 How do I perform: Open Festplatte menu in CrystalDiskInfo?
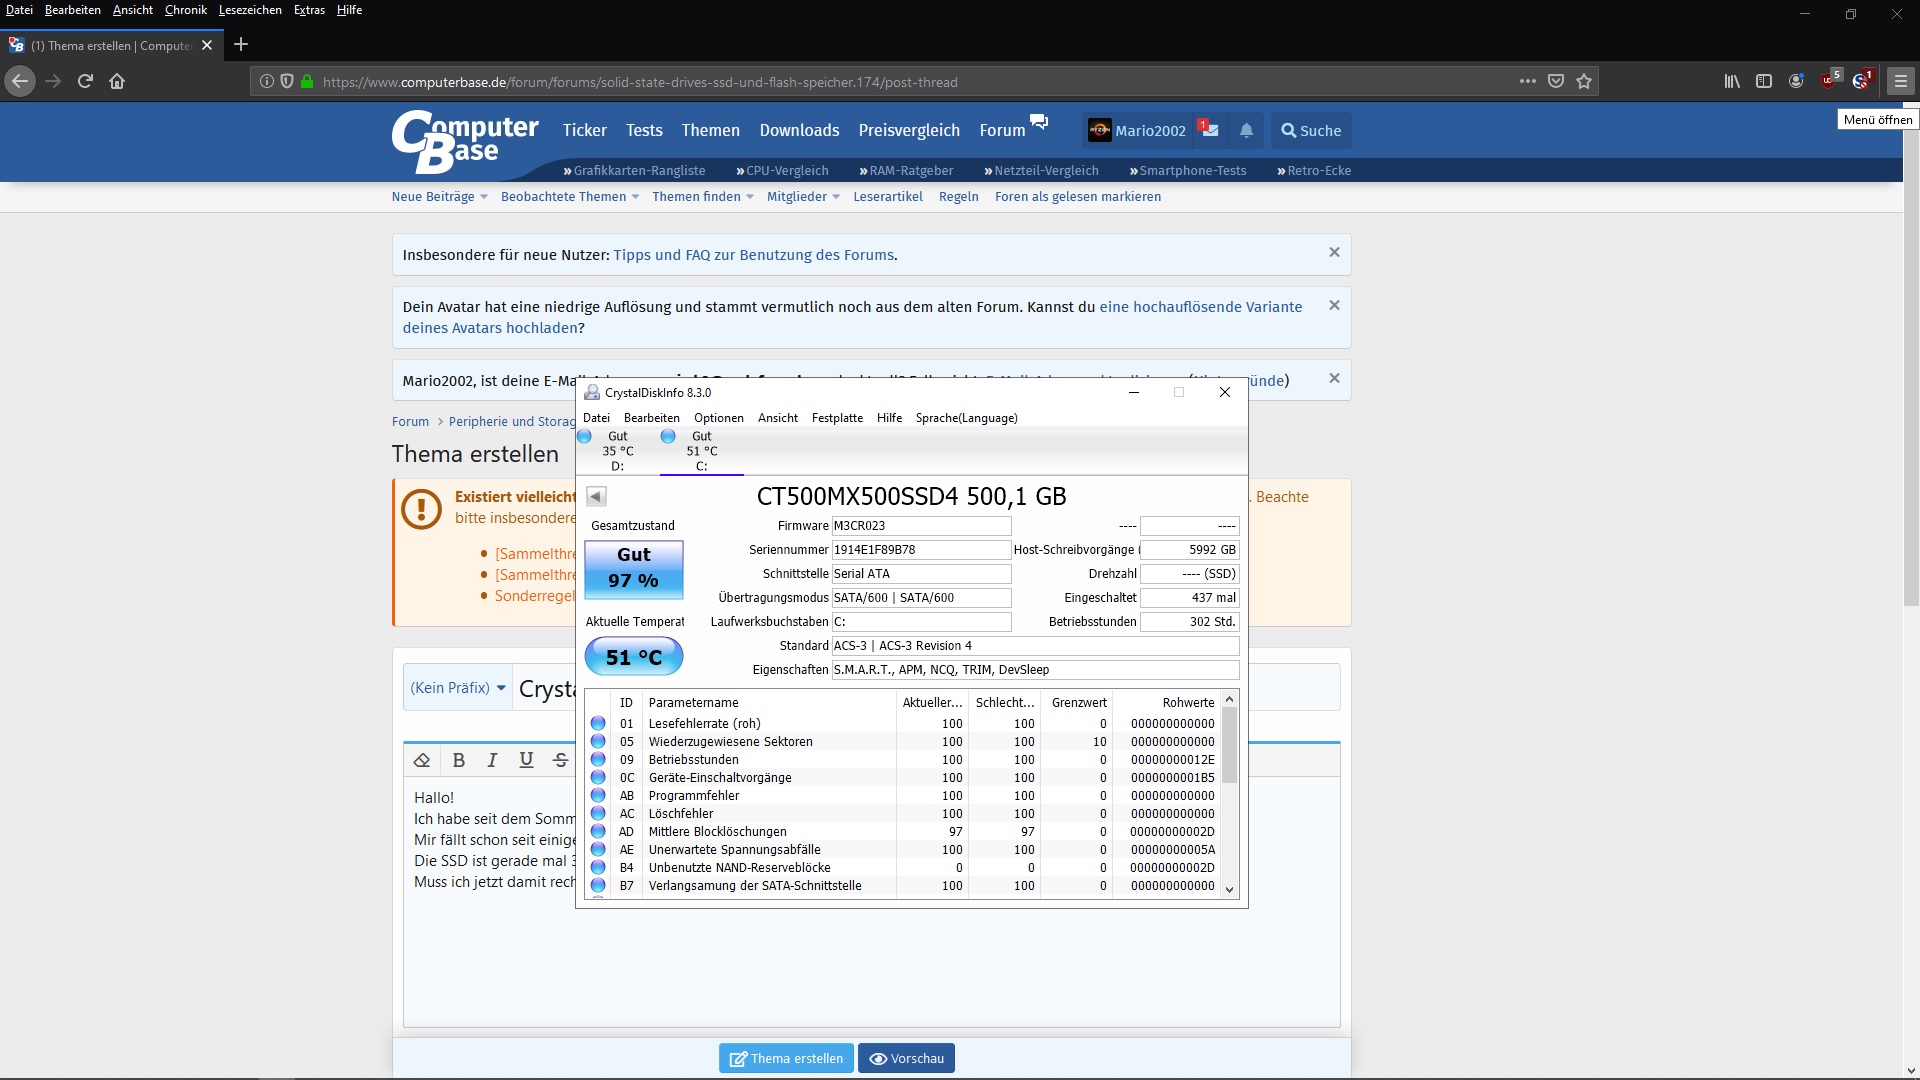tap(837, 418)
